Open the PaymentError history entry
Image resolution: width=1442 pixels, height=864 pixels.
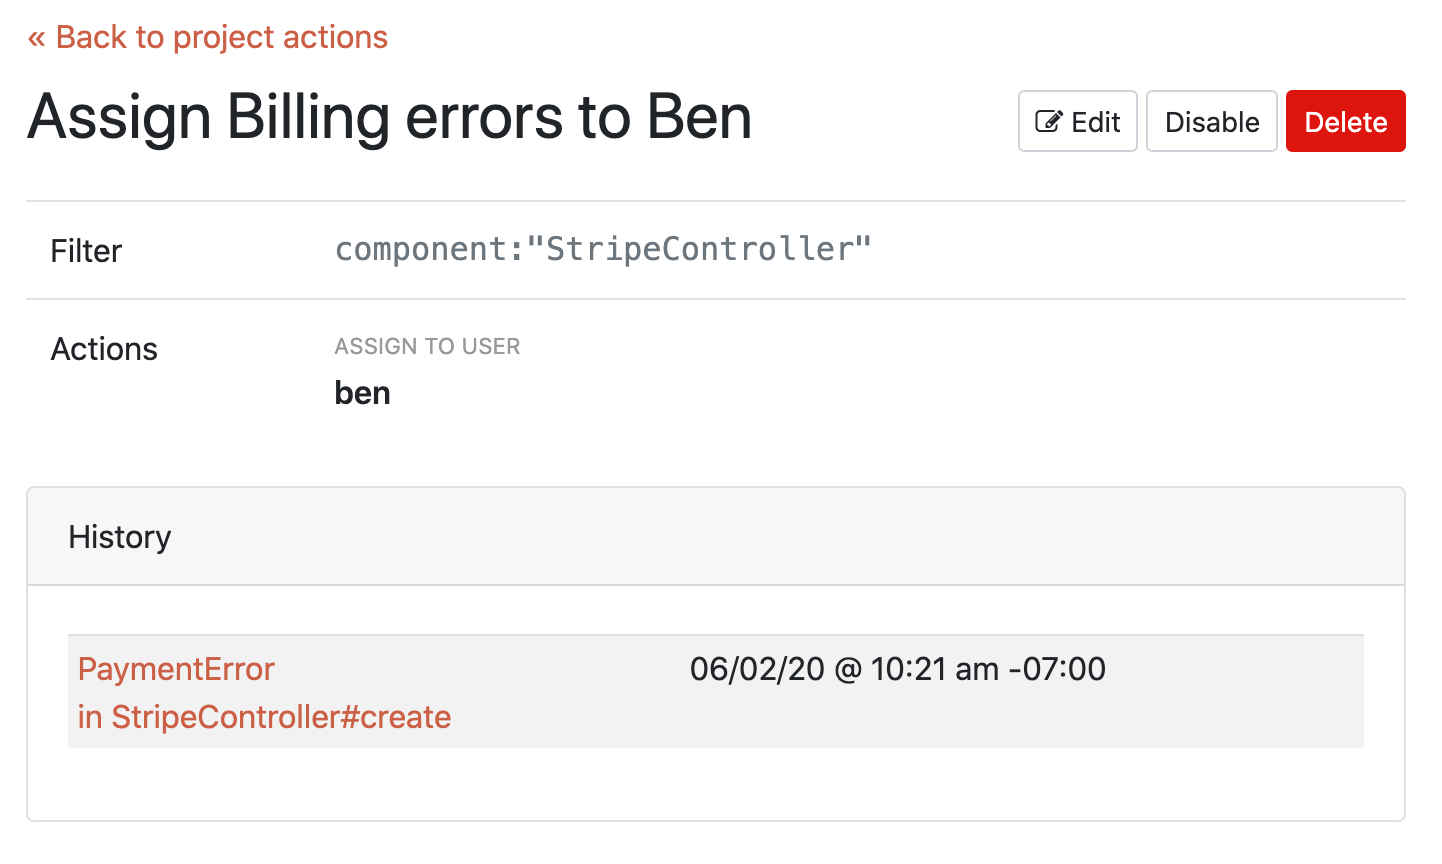pyautogui.click(x=176, y=669)
